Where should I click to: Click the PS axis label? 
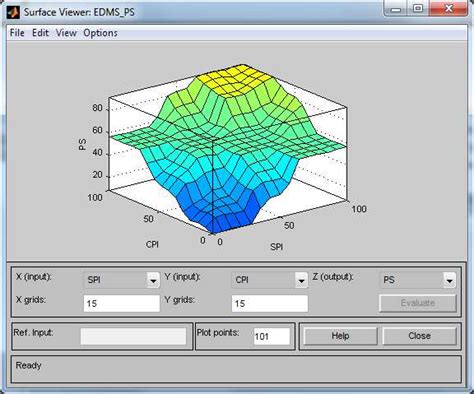82,145
